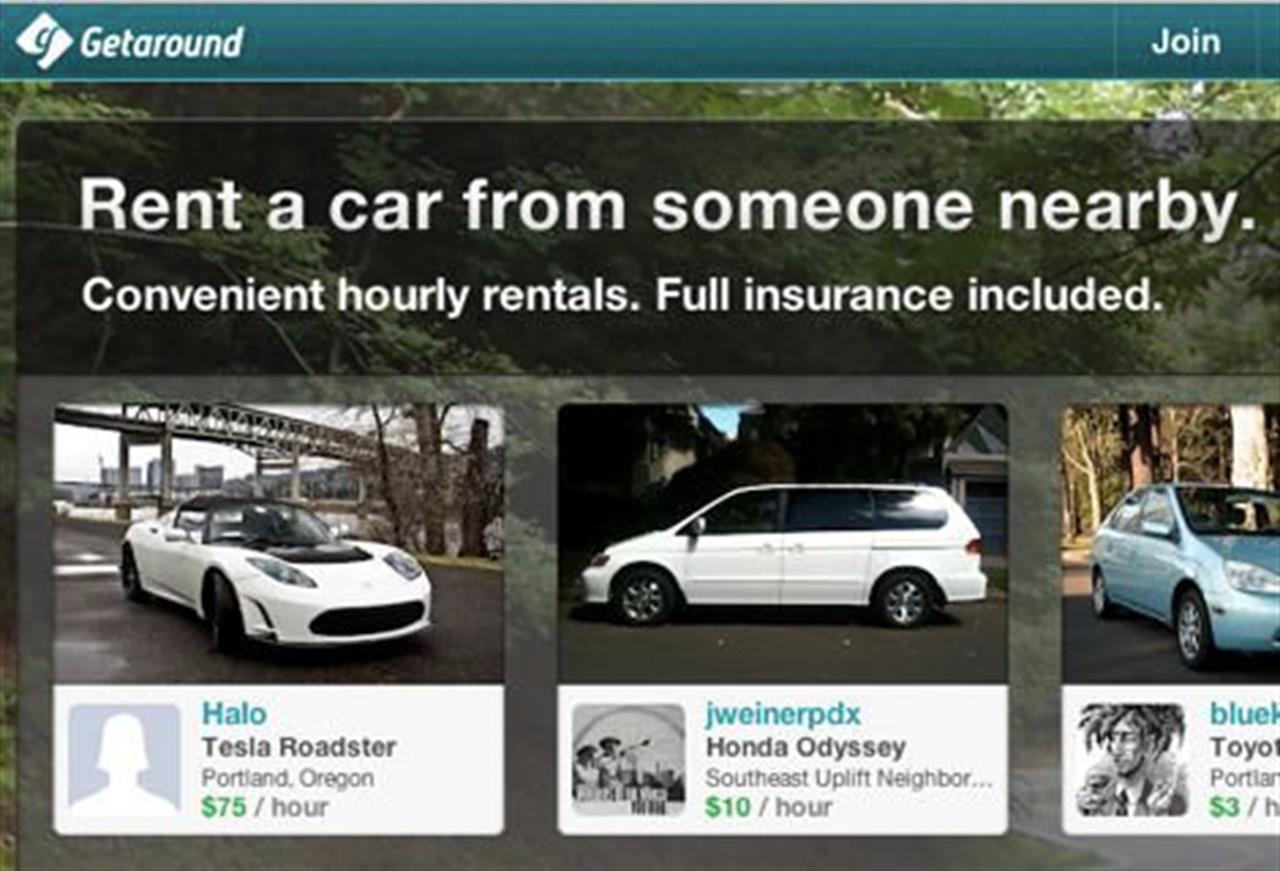The width and height of the screenshot is (1280, 871).
Task: Click the sketched portrait avatar
Action: coord(1133,760)
